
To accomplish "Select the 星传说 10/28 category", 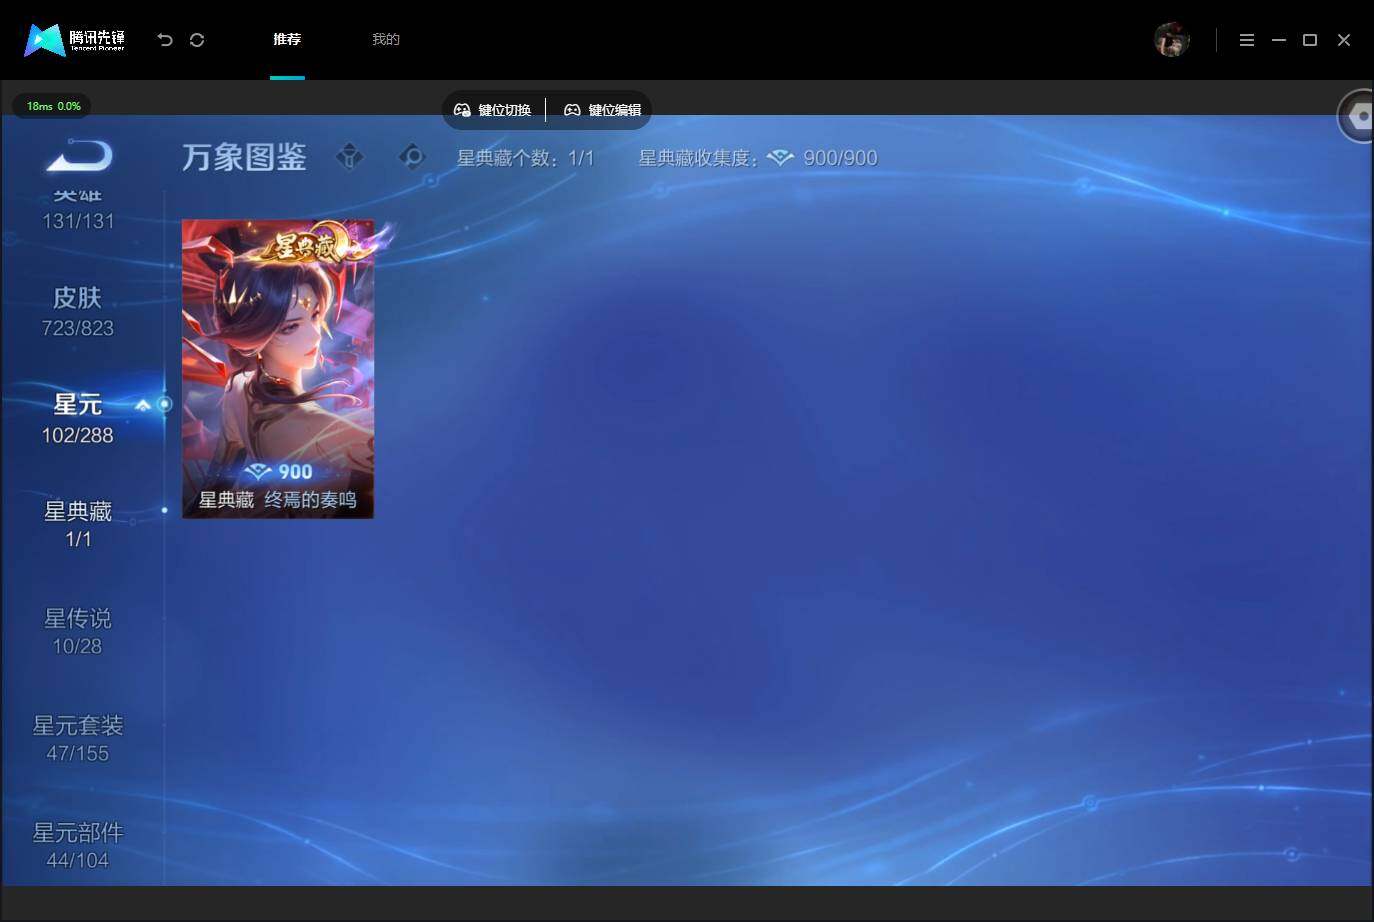I will [x=78, y=632].
